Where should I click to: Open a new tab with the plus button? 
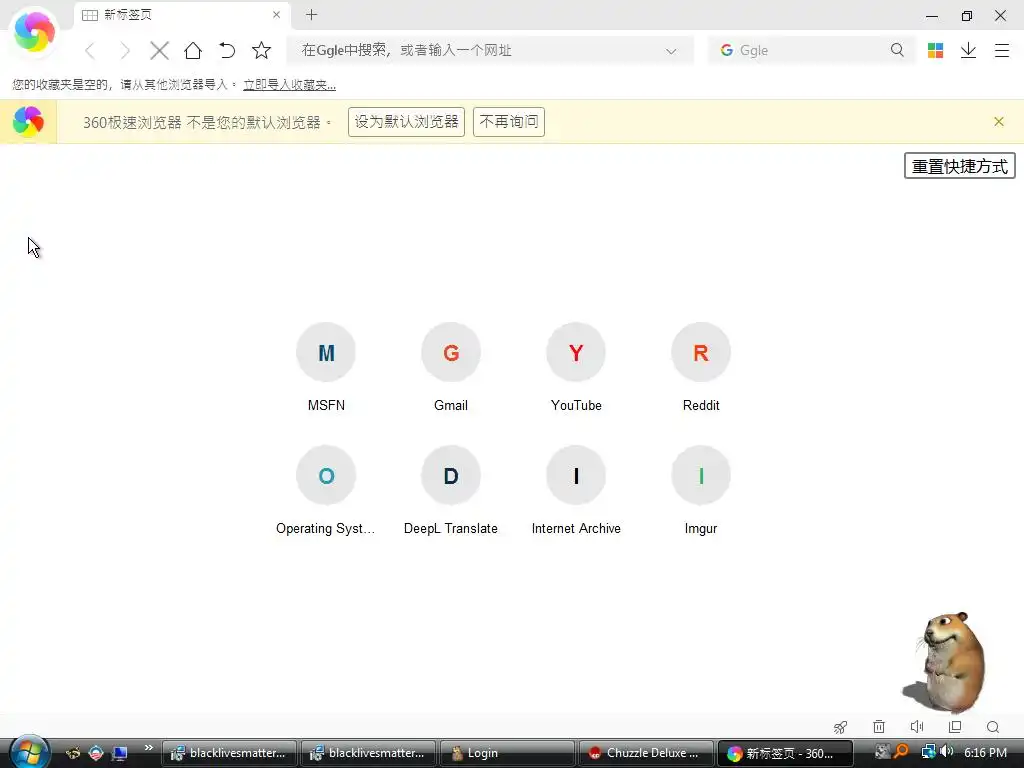[312, 14]
